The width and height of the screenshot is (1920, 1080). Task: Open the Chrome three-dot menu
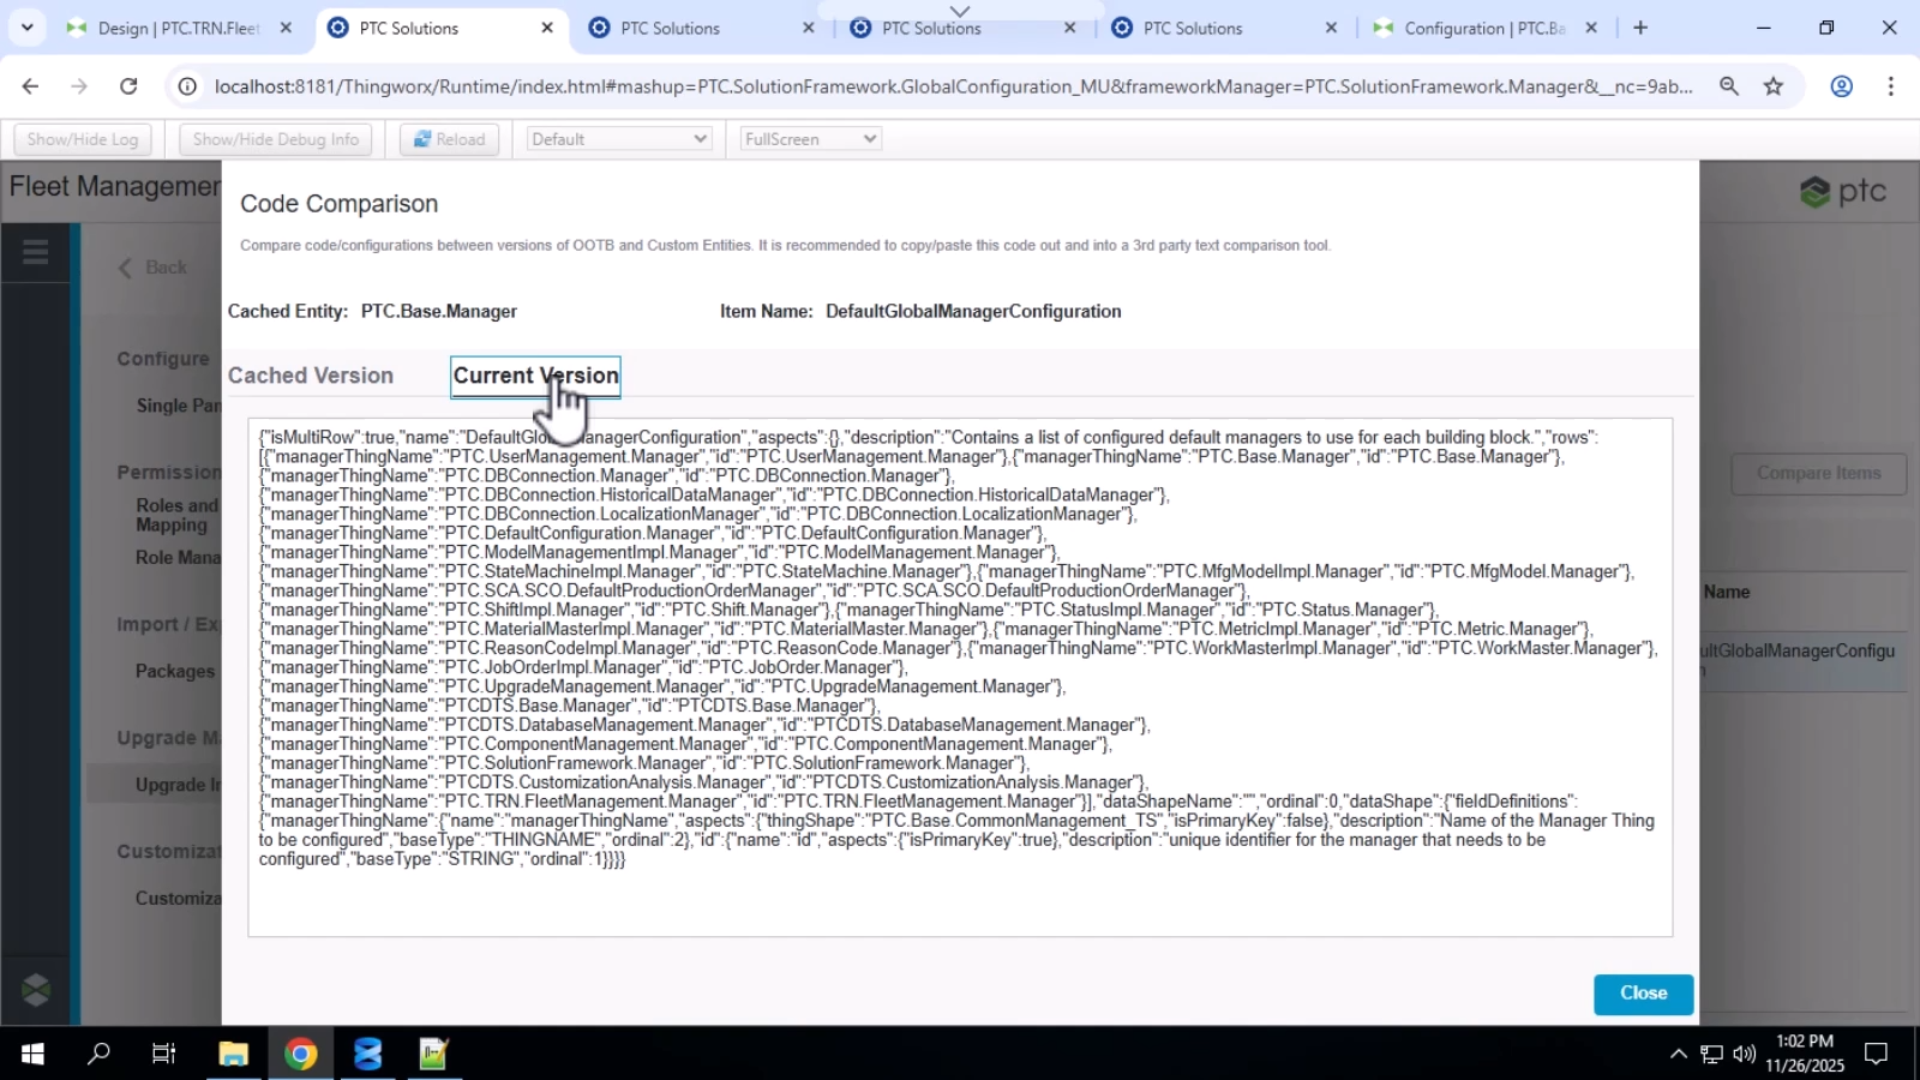[x=1890, y=86]
